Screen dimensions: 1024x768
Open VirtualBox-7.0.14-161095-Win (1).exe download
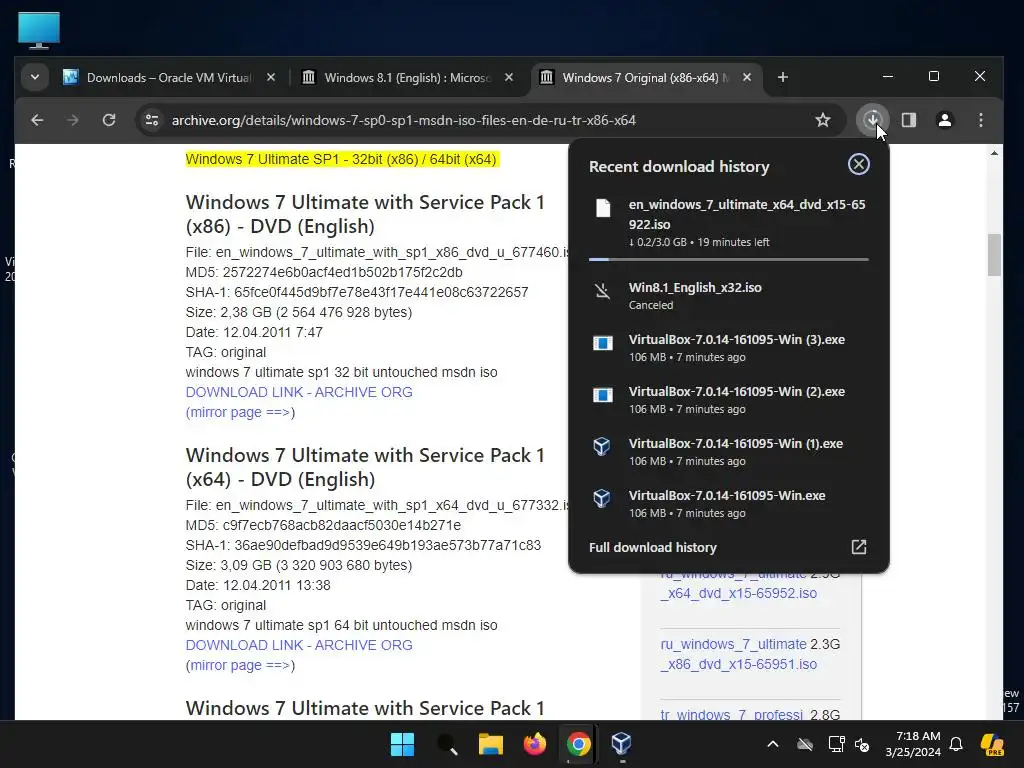click(728, 451)
